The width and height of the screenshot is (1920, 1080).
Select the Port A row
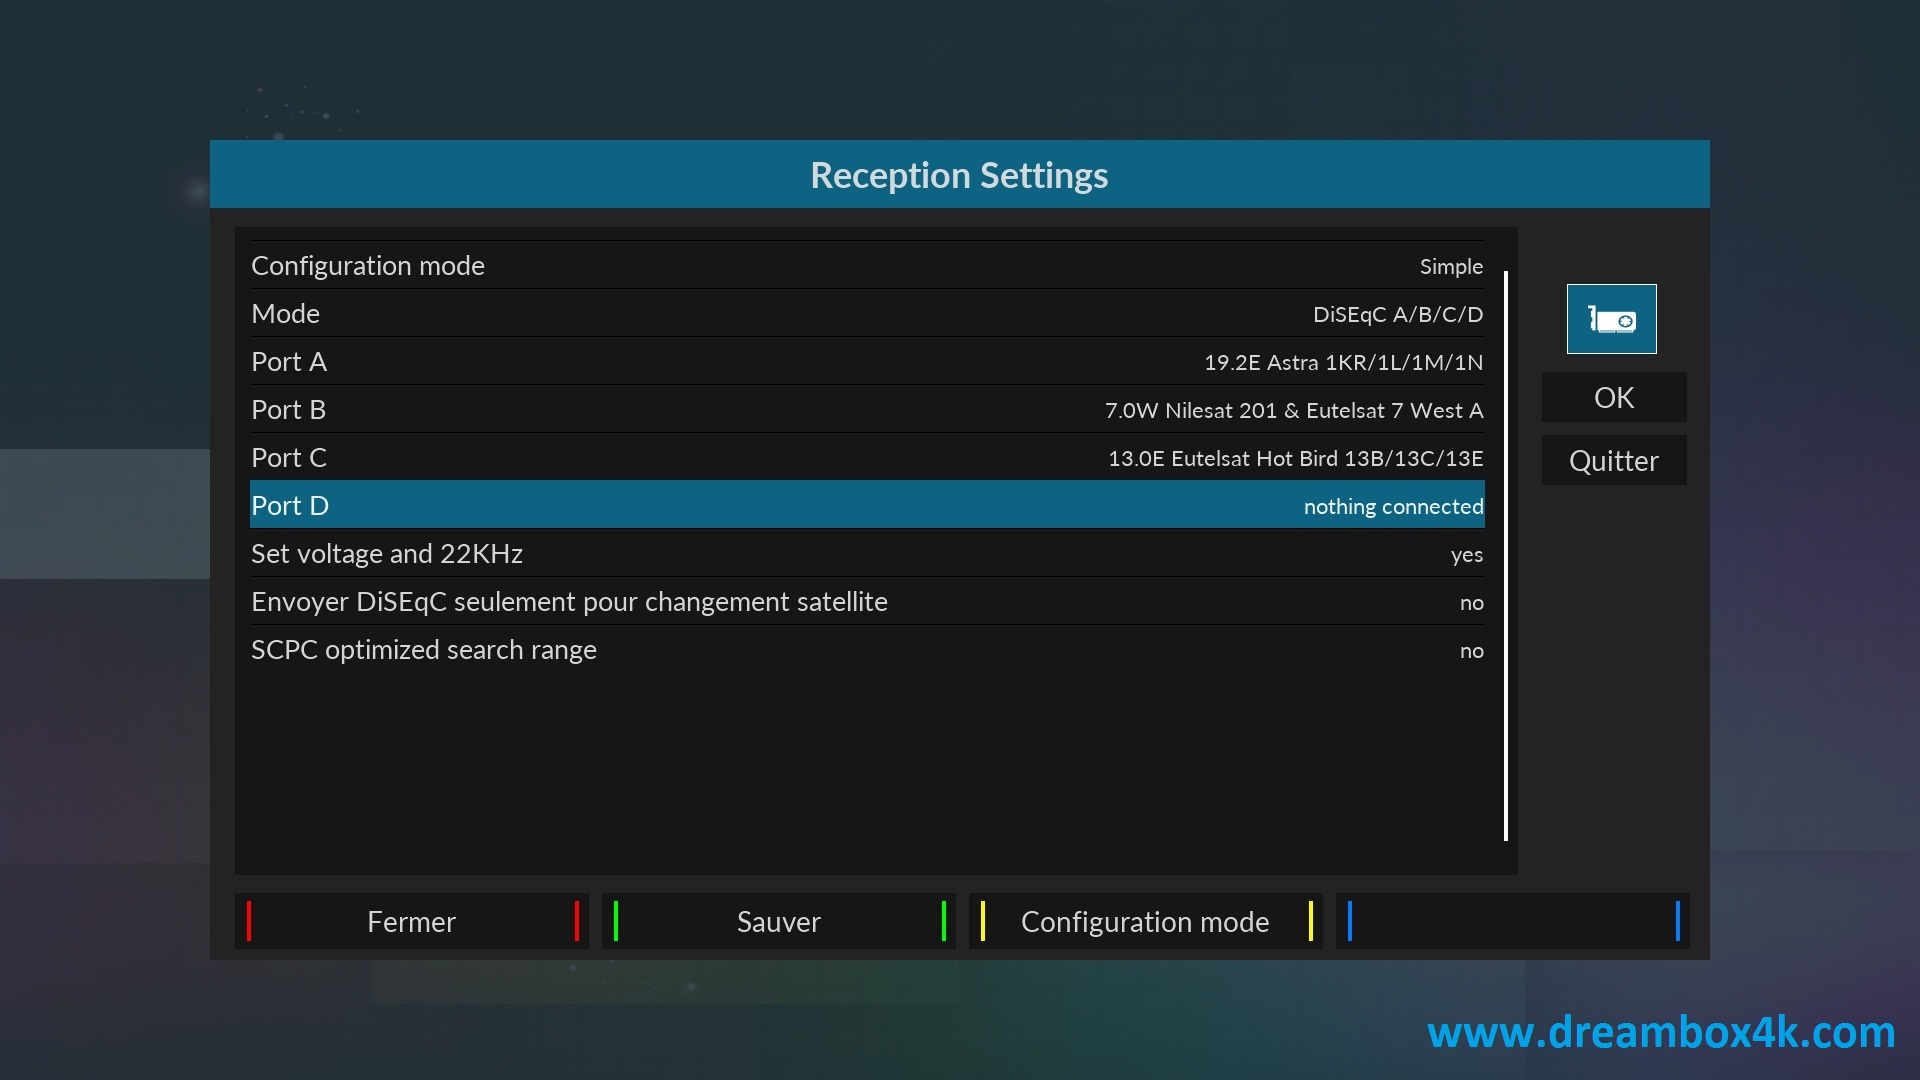(867, 361)
